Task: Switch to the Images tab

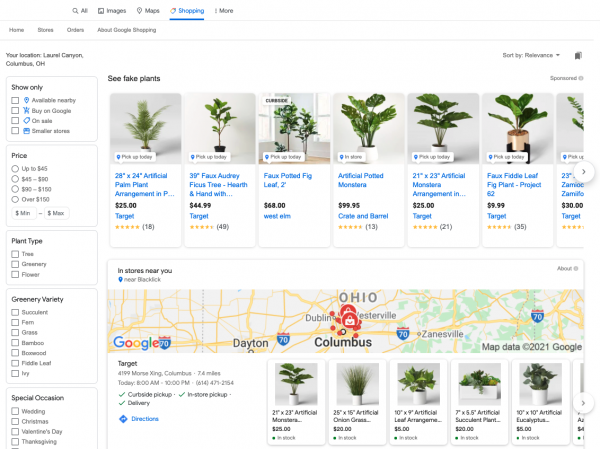Action: click(x=112, y=11)
